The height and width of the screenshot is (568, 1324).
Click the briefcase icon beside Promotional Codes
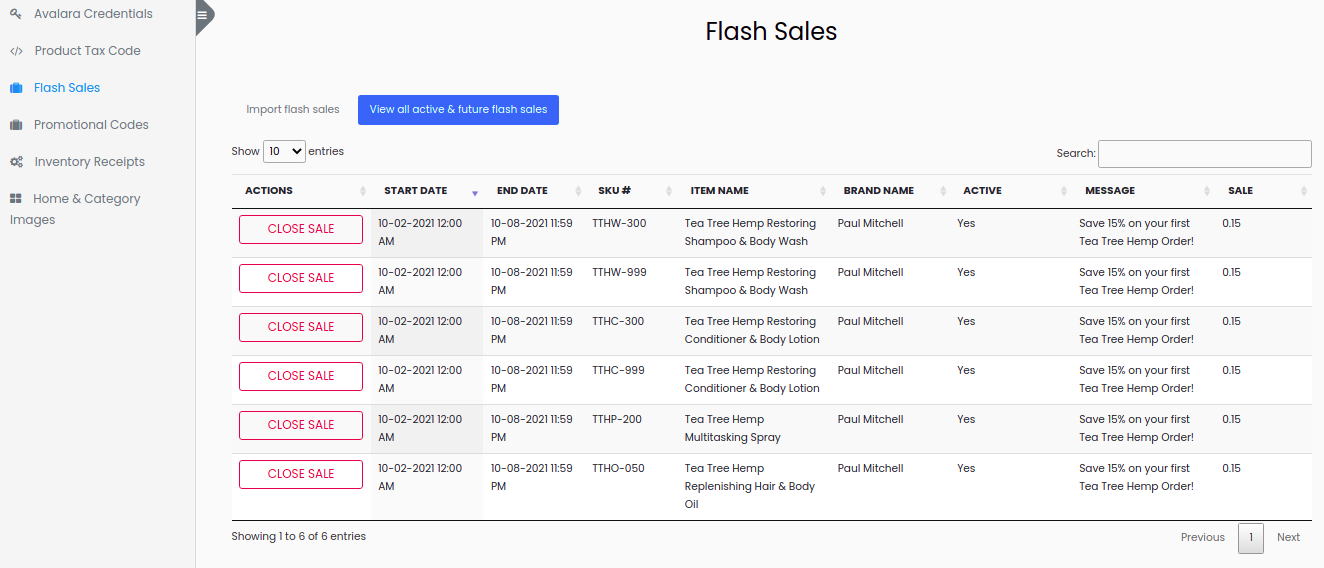click(x=16, y=125)
